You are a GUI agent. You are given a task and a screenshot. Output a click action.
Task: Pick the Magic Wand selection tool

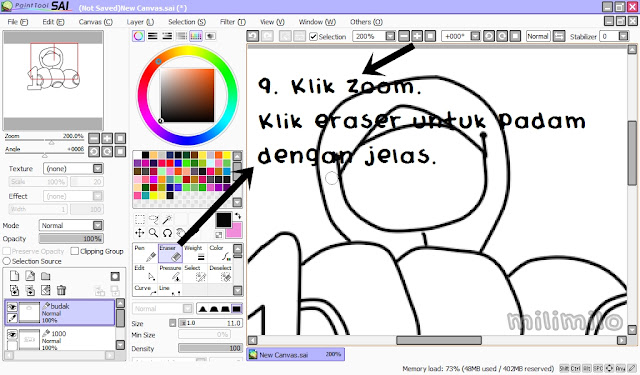coord(167,220)
